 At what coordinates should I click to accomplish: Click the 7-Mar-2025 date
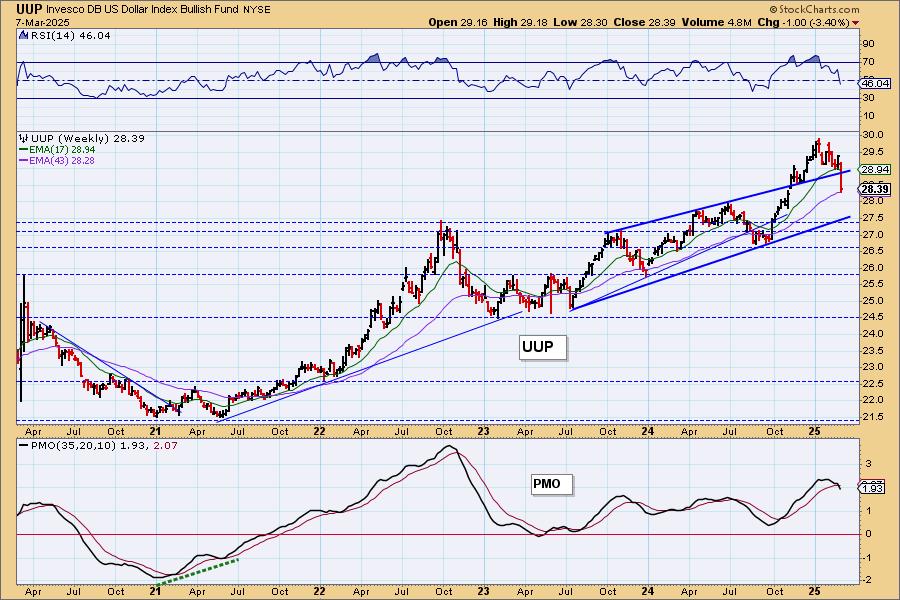pyautogui.click(x=43, y=22)
